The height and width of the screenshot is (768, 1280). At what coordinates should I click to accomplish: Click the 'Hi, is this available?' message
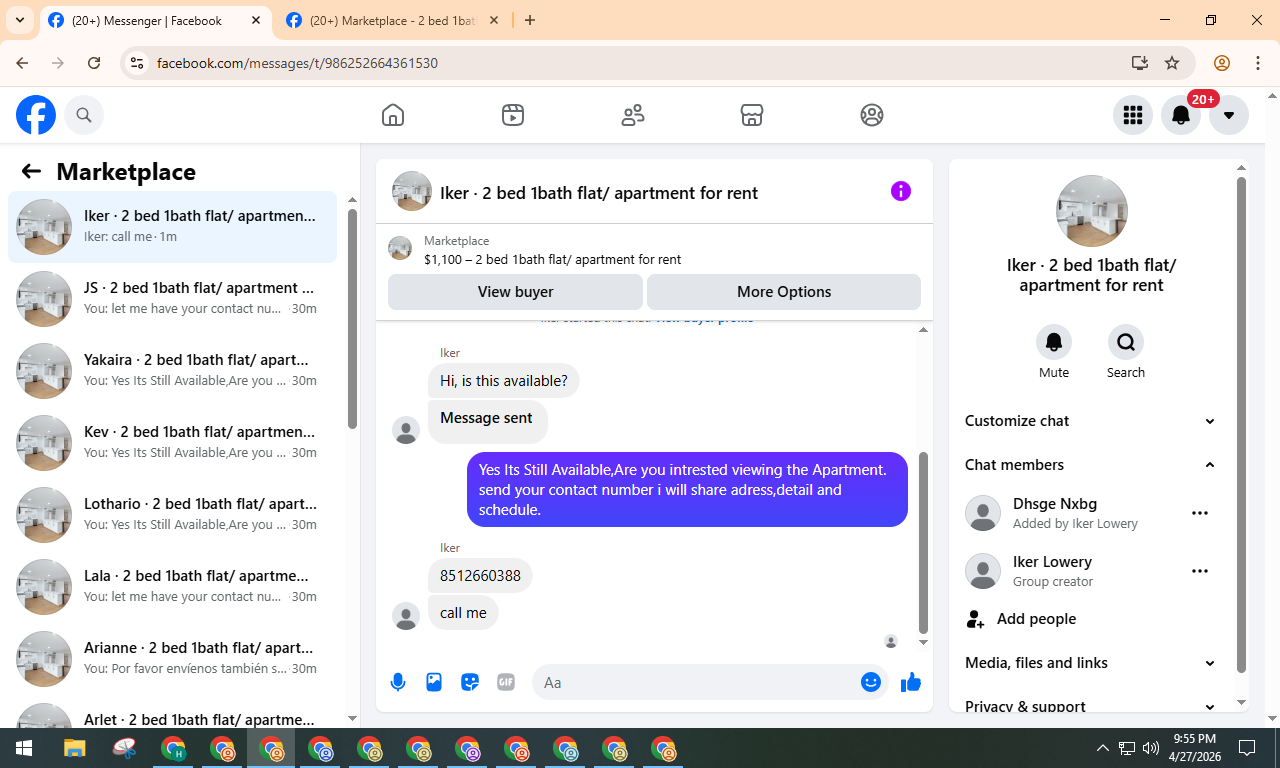[x=504, y=381]
